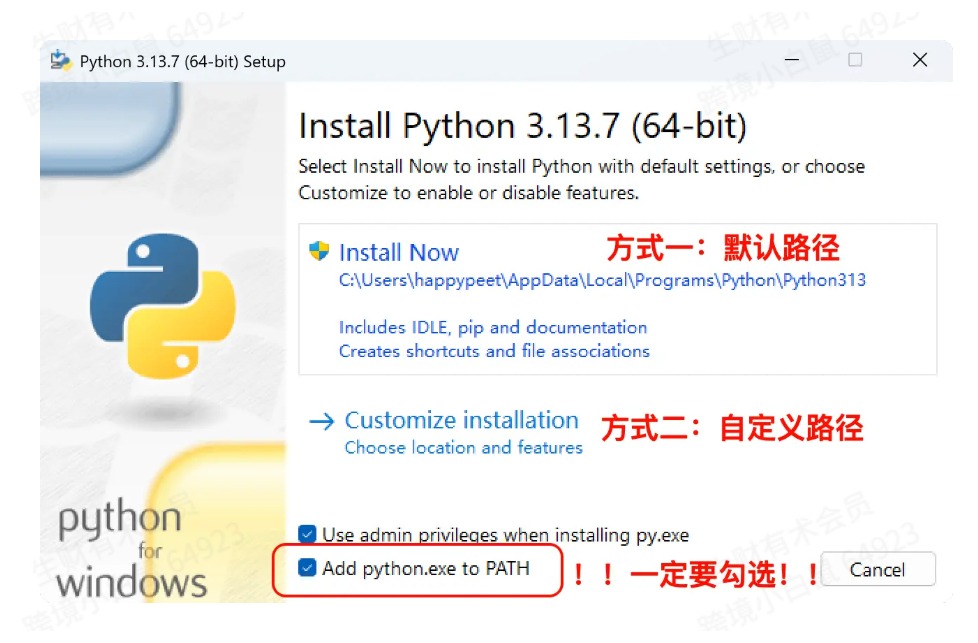This screenshot has width=978, height=643.
Task: Click the Cancel button
Action: click(878, 569)
